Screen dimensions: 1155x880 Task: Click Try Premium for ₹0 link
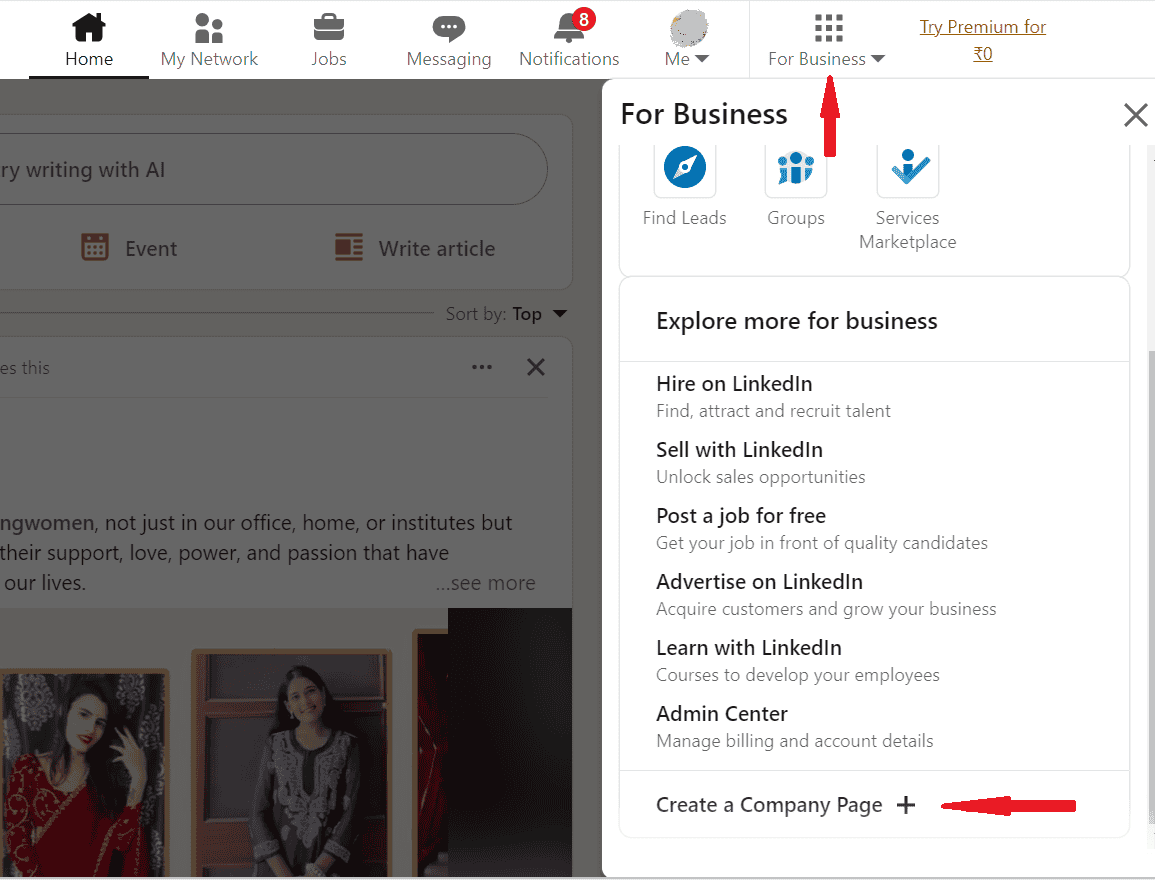[983, 40]
